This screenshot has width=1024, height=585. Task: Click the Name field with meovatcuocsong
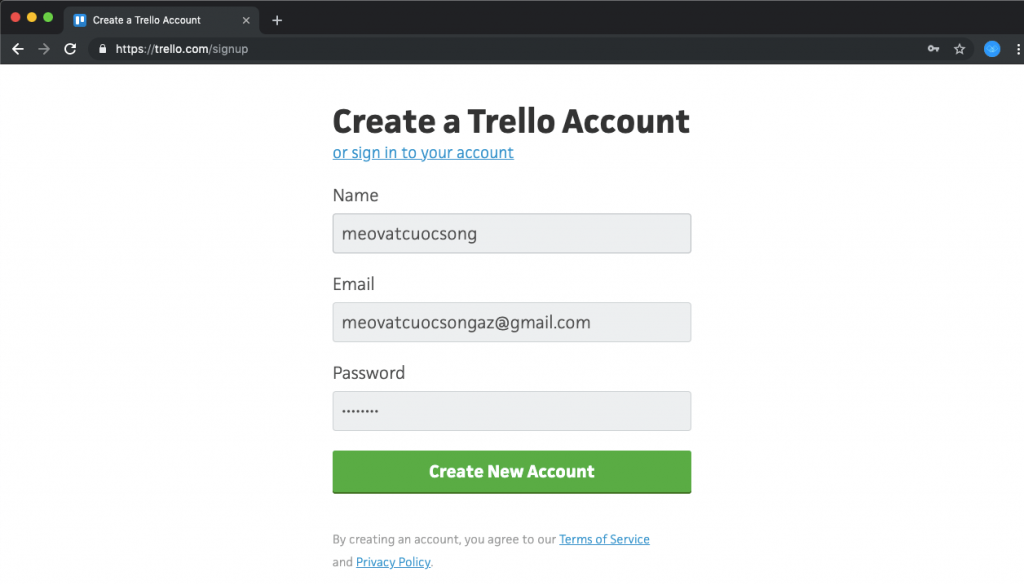tap(512, 233)
